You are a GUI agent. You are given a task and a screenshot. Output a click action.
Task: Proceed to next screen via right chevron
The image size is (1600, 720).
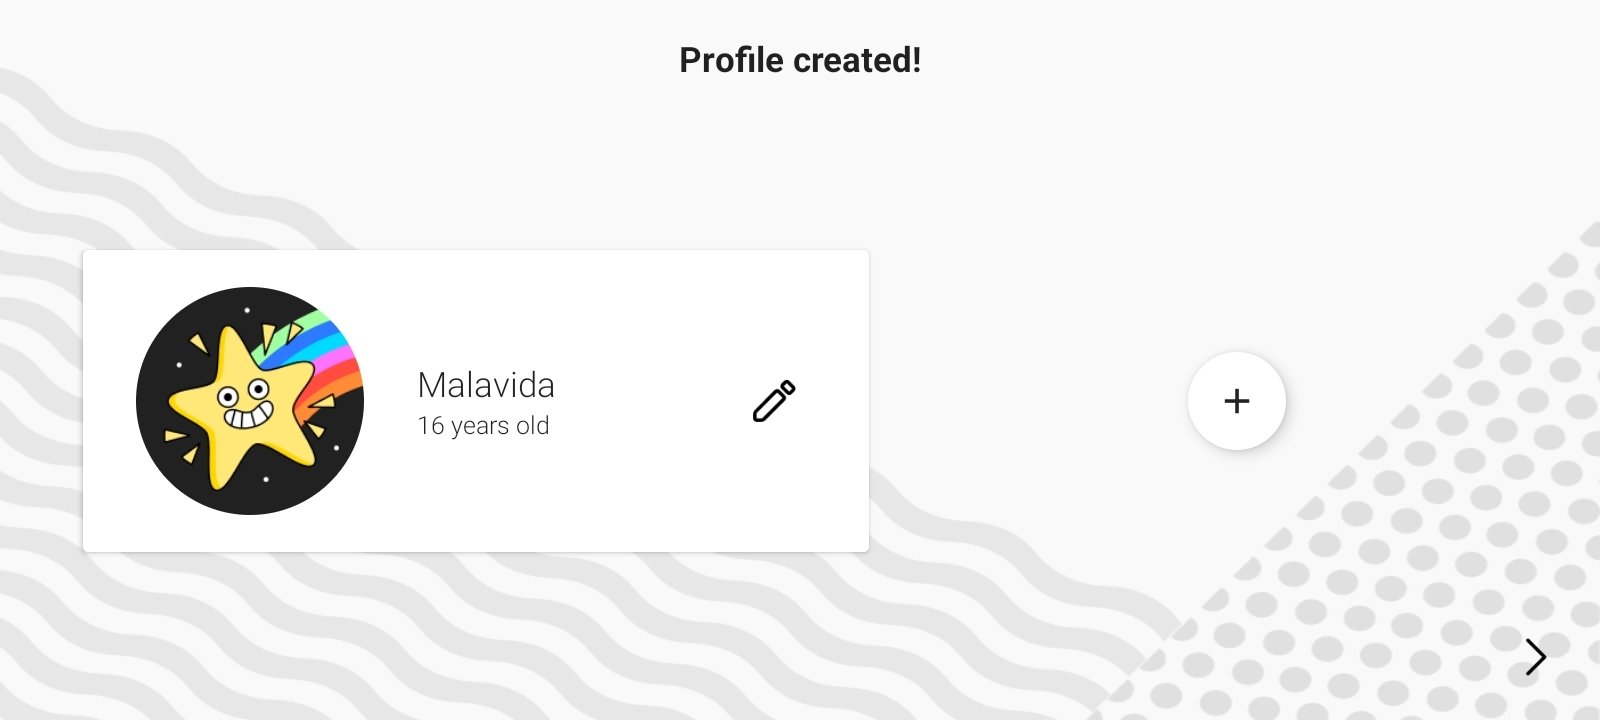coord(1536,657)
